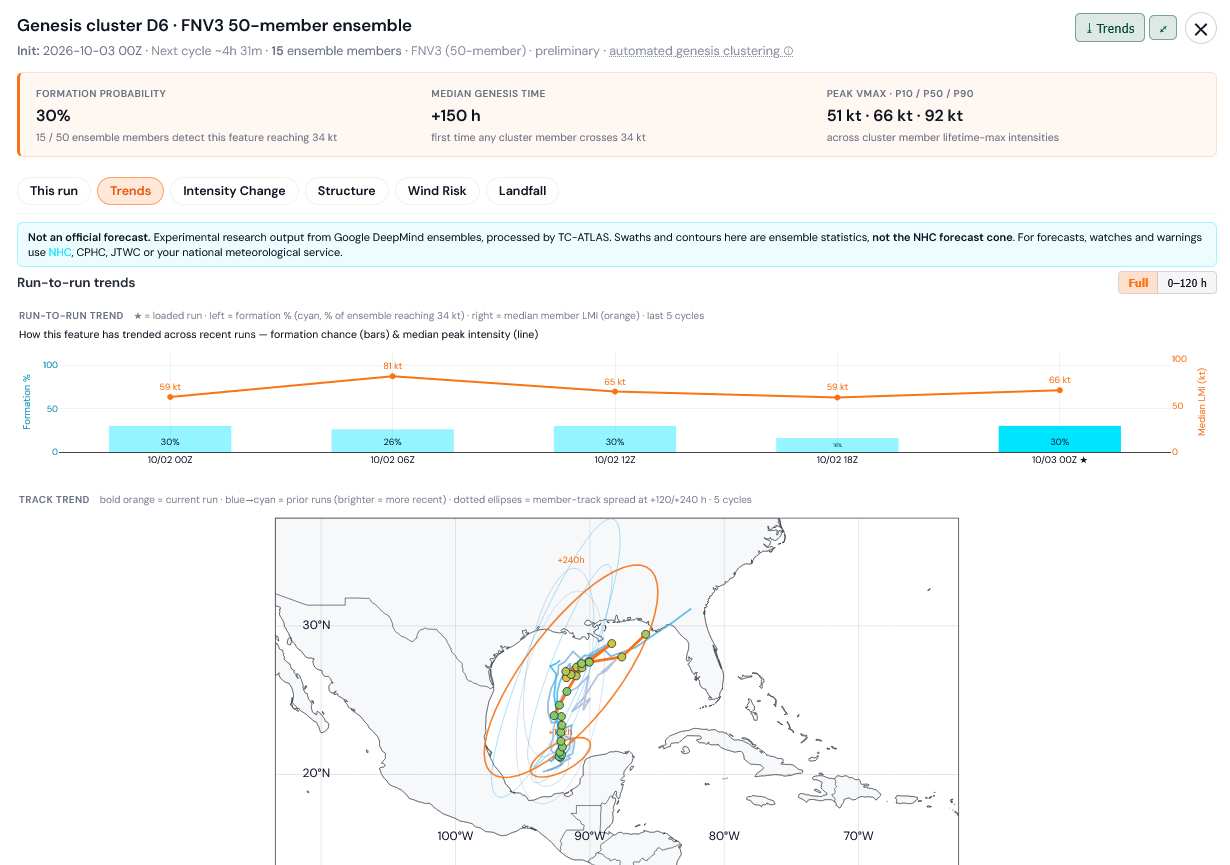1230x865 pixels.
Task: Open the automated genesis clustering info link
Action: pyautogui.click(x=701, y=51)
